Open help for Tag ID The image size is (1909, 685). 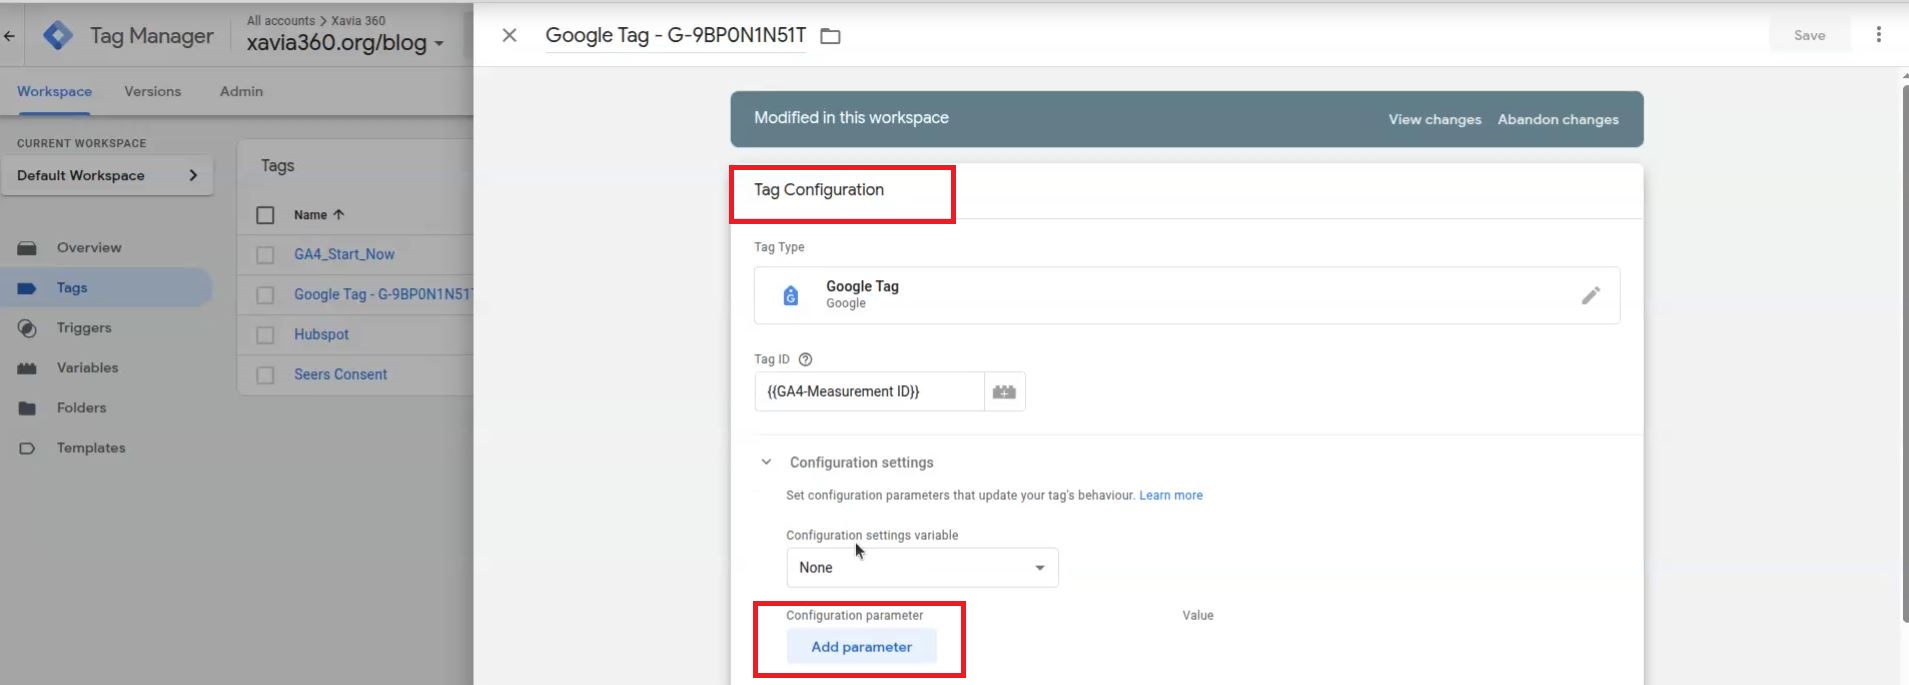click(805, 359)
